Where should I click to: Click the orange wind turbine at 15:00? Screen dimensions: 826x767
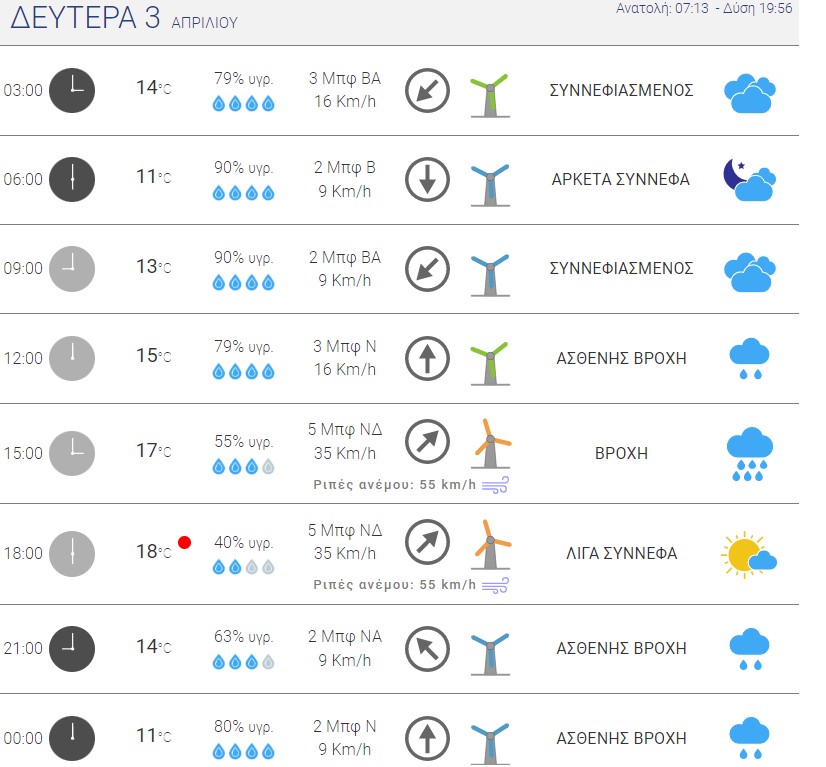(490, 444)
